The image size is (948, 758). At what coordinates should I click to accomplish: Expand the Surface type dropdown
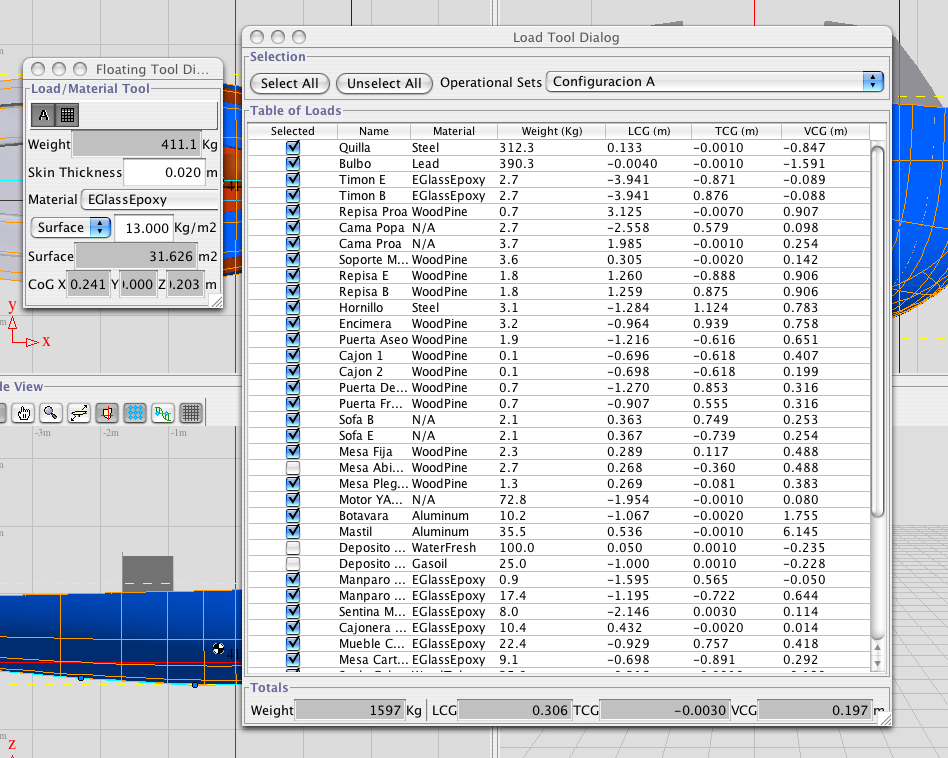pos(71,228)
